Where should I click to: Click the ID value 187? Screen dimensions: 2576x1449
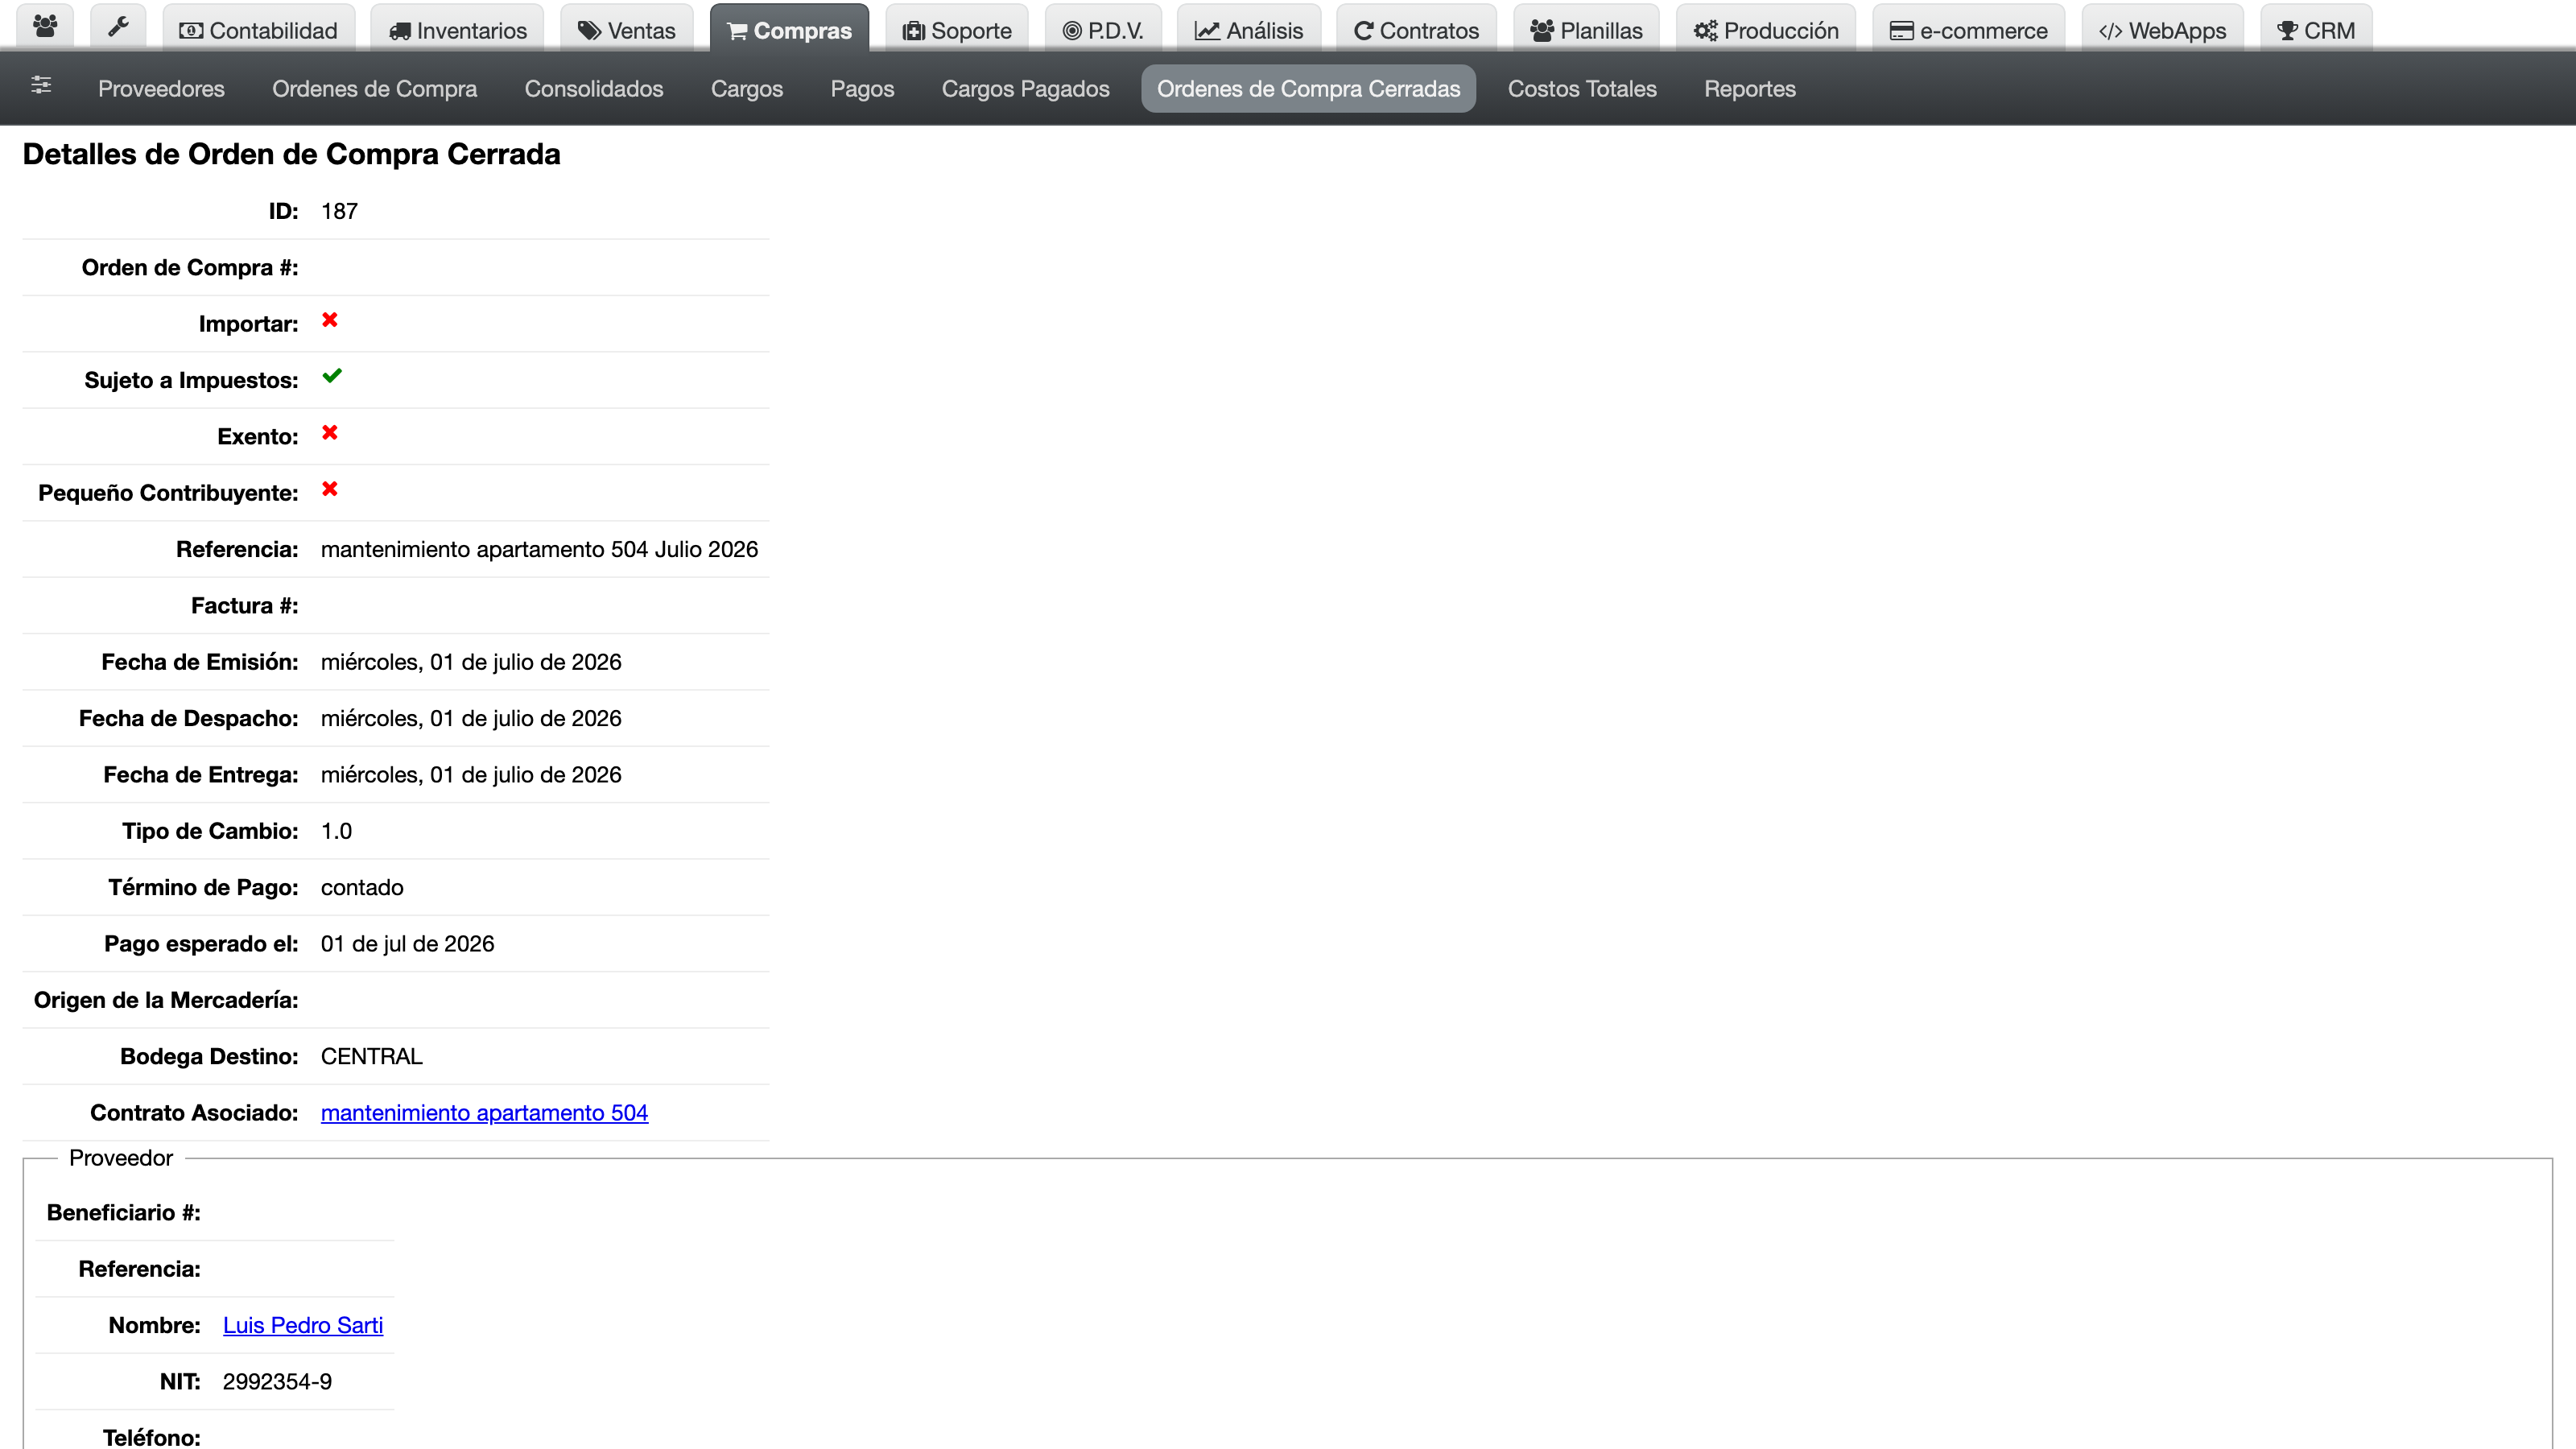339,211
